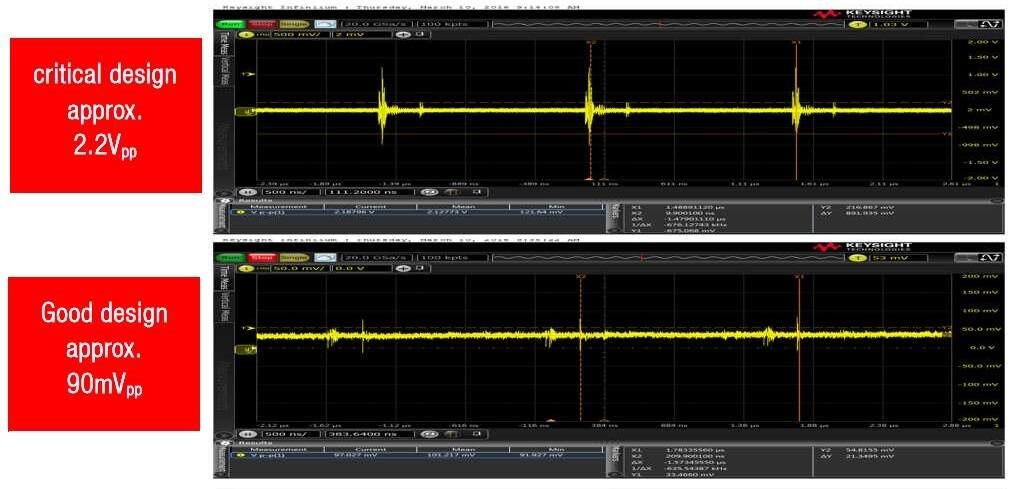This screenshot has height=489, width=1012.
Task: Click 0.0 V offset field in bottom scope
Action: pos(361,268)
